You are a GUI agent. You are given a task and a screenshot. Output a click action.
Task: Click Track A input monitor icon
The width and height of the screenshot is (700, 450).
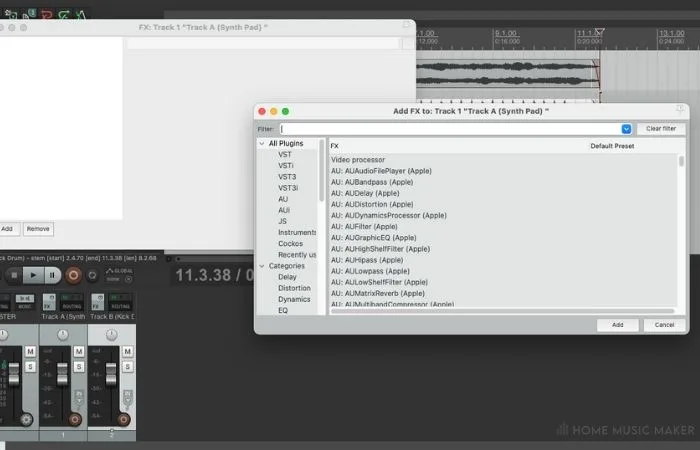click(79, 400)
